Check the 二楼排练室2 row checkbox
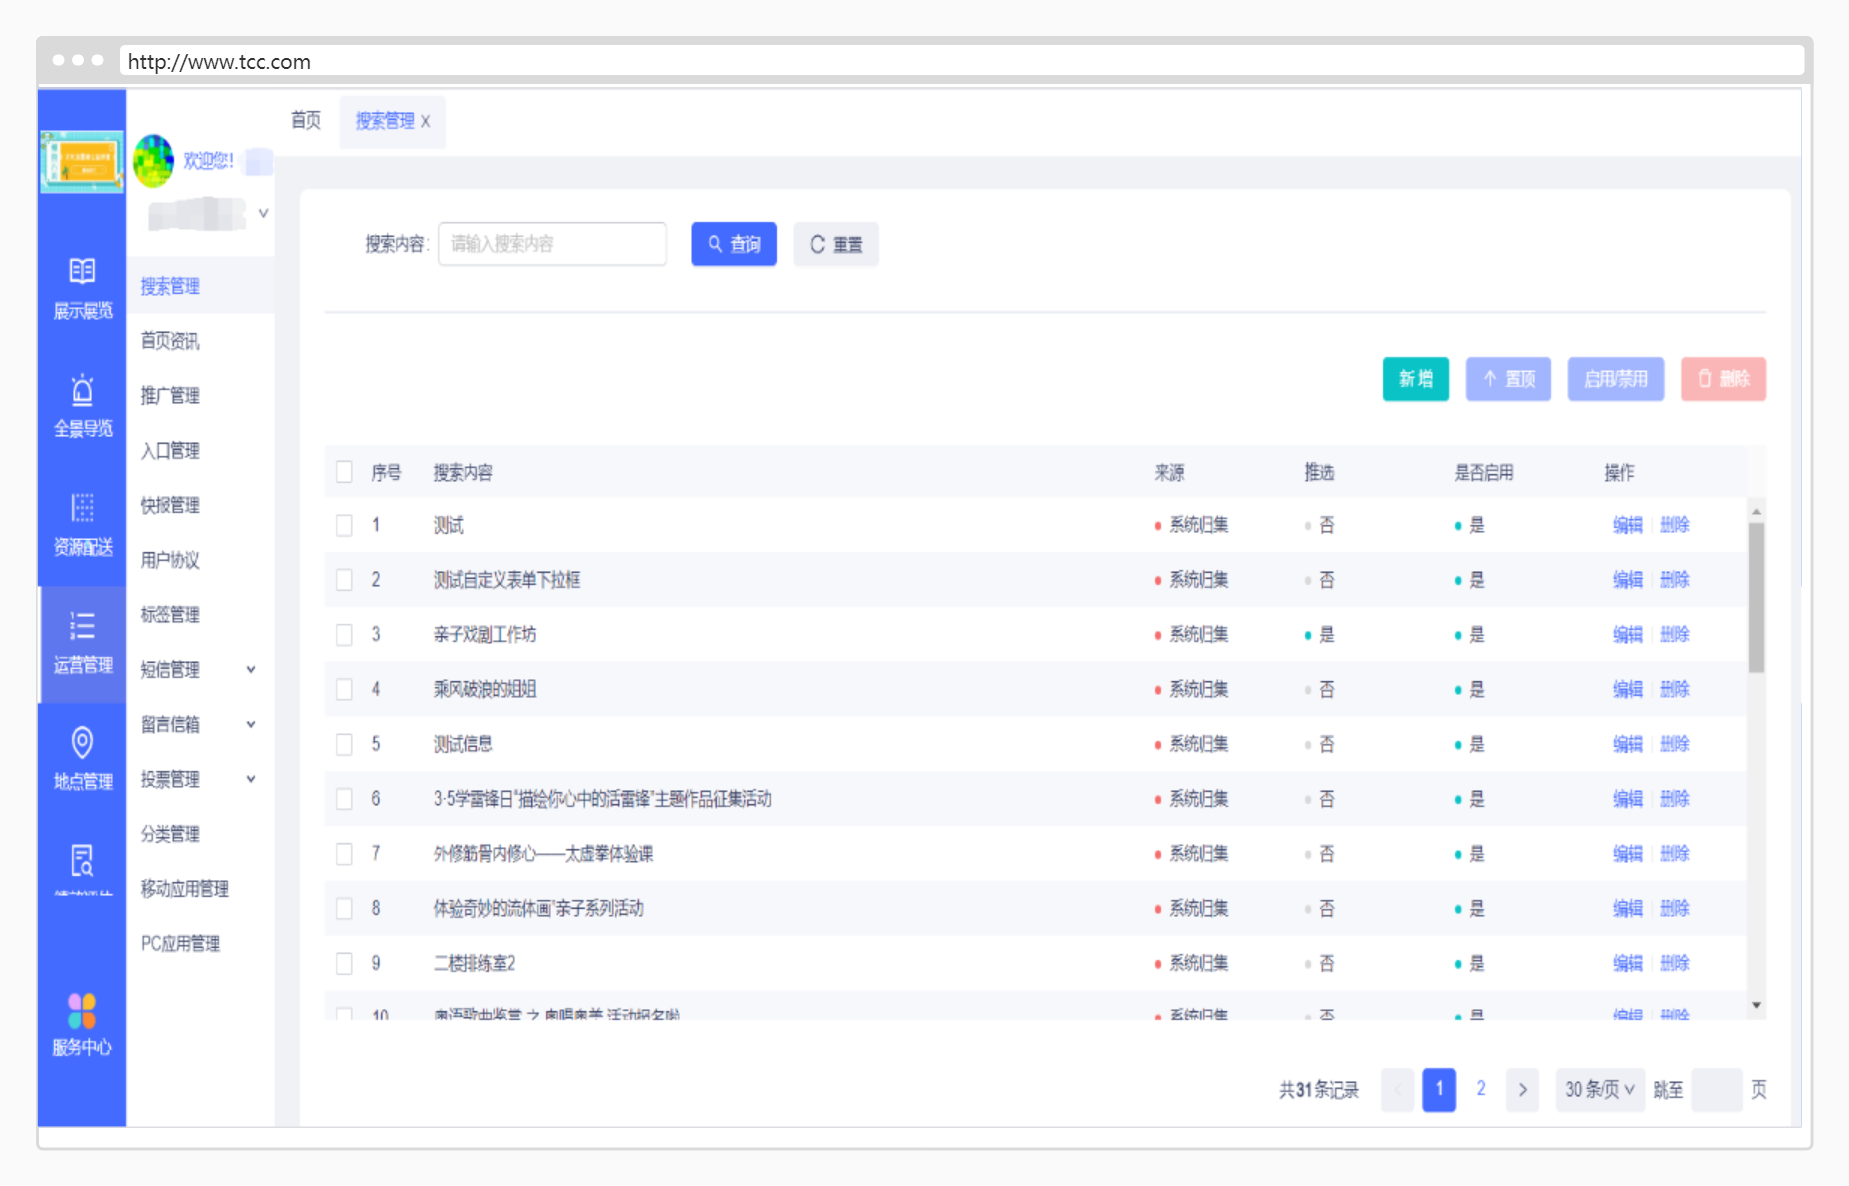This screenshot has height=1186, width=1849. [x=344, y=963]
